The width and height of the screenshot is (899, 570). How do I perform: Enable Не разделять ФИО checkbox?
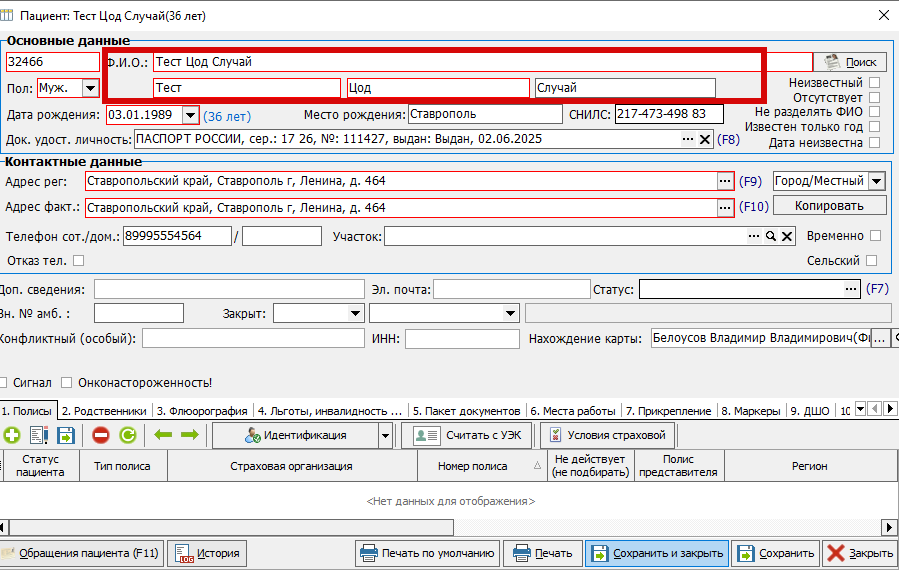[x=874, y=111]
